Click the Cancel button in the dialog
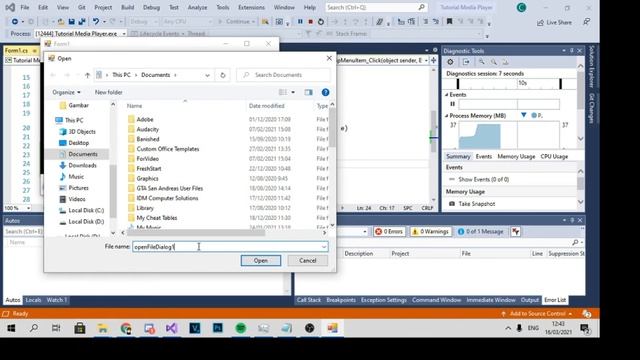The height and width of the screenshot is (360, 640). pos(307,260)
